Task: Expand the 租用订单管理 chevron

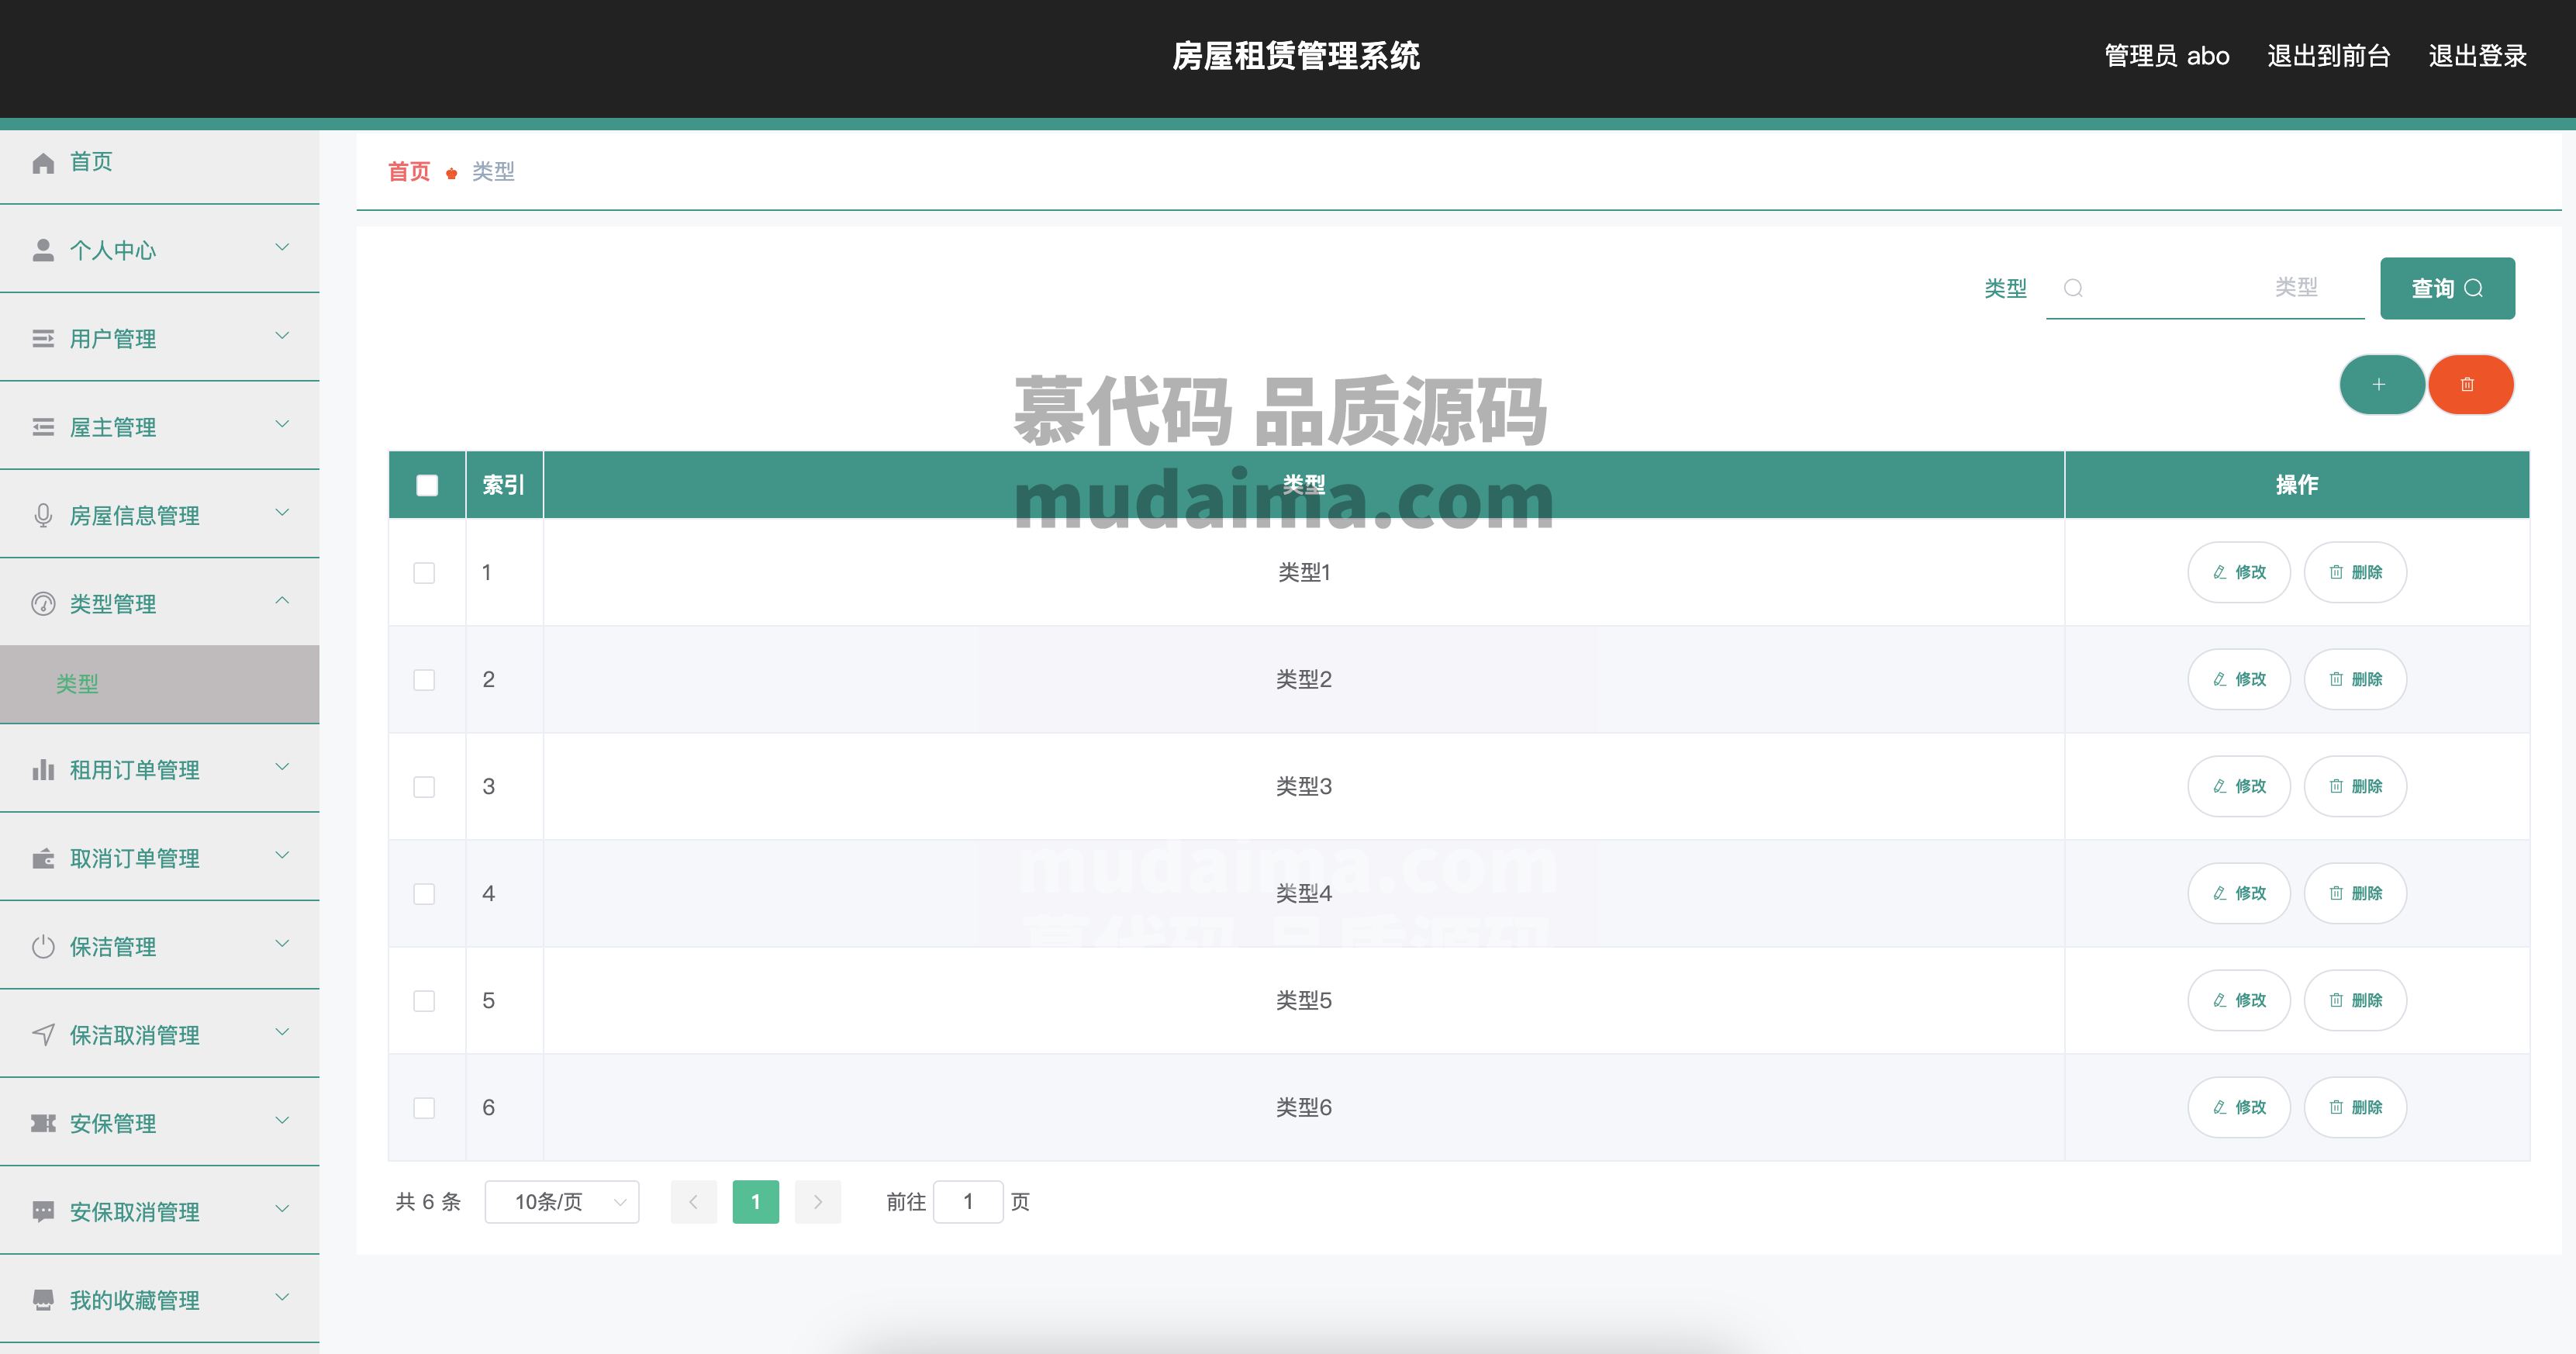Action: point(282,767)
